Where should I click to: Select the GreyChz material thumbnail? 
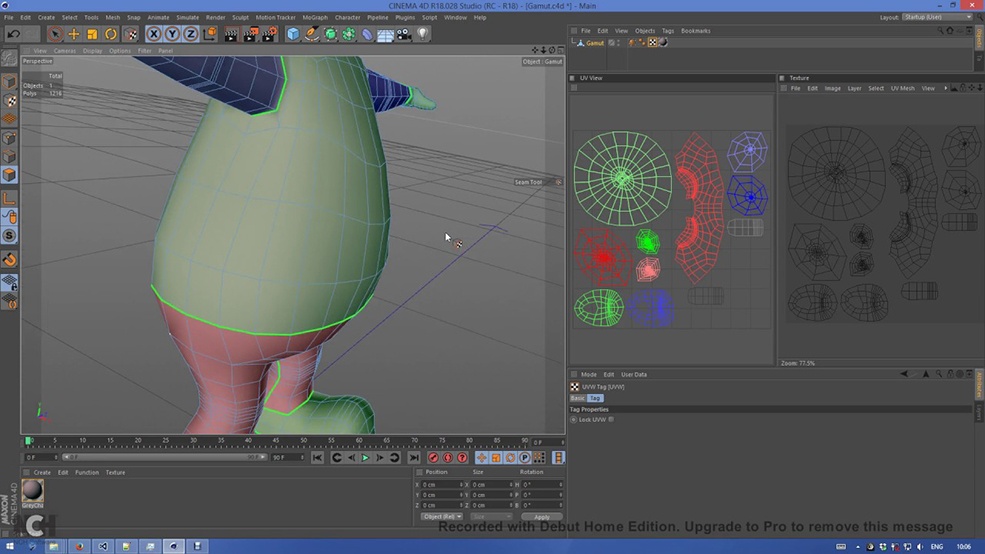click(33, 491)
